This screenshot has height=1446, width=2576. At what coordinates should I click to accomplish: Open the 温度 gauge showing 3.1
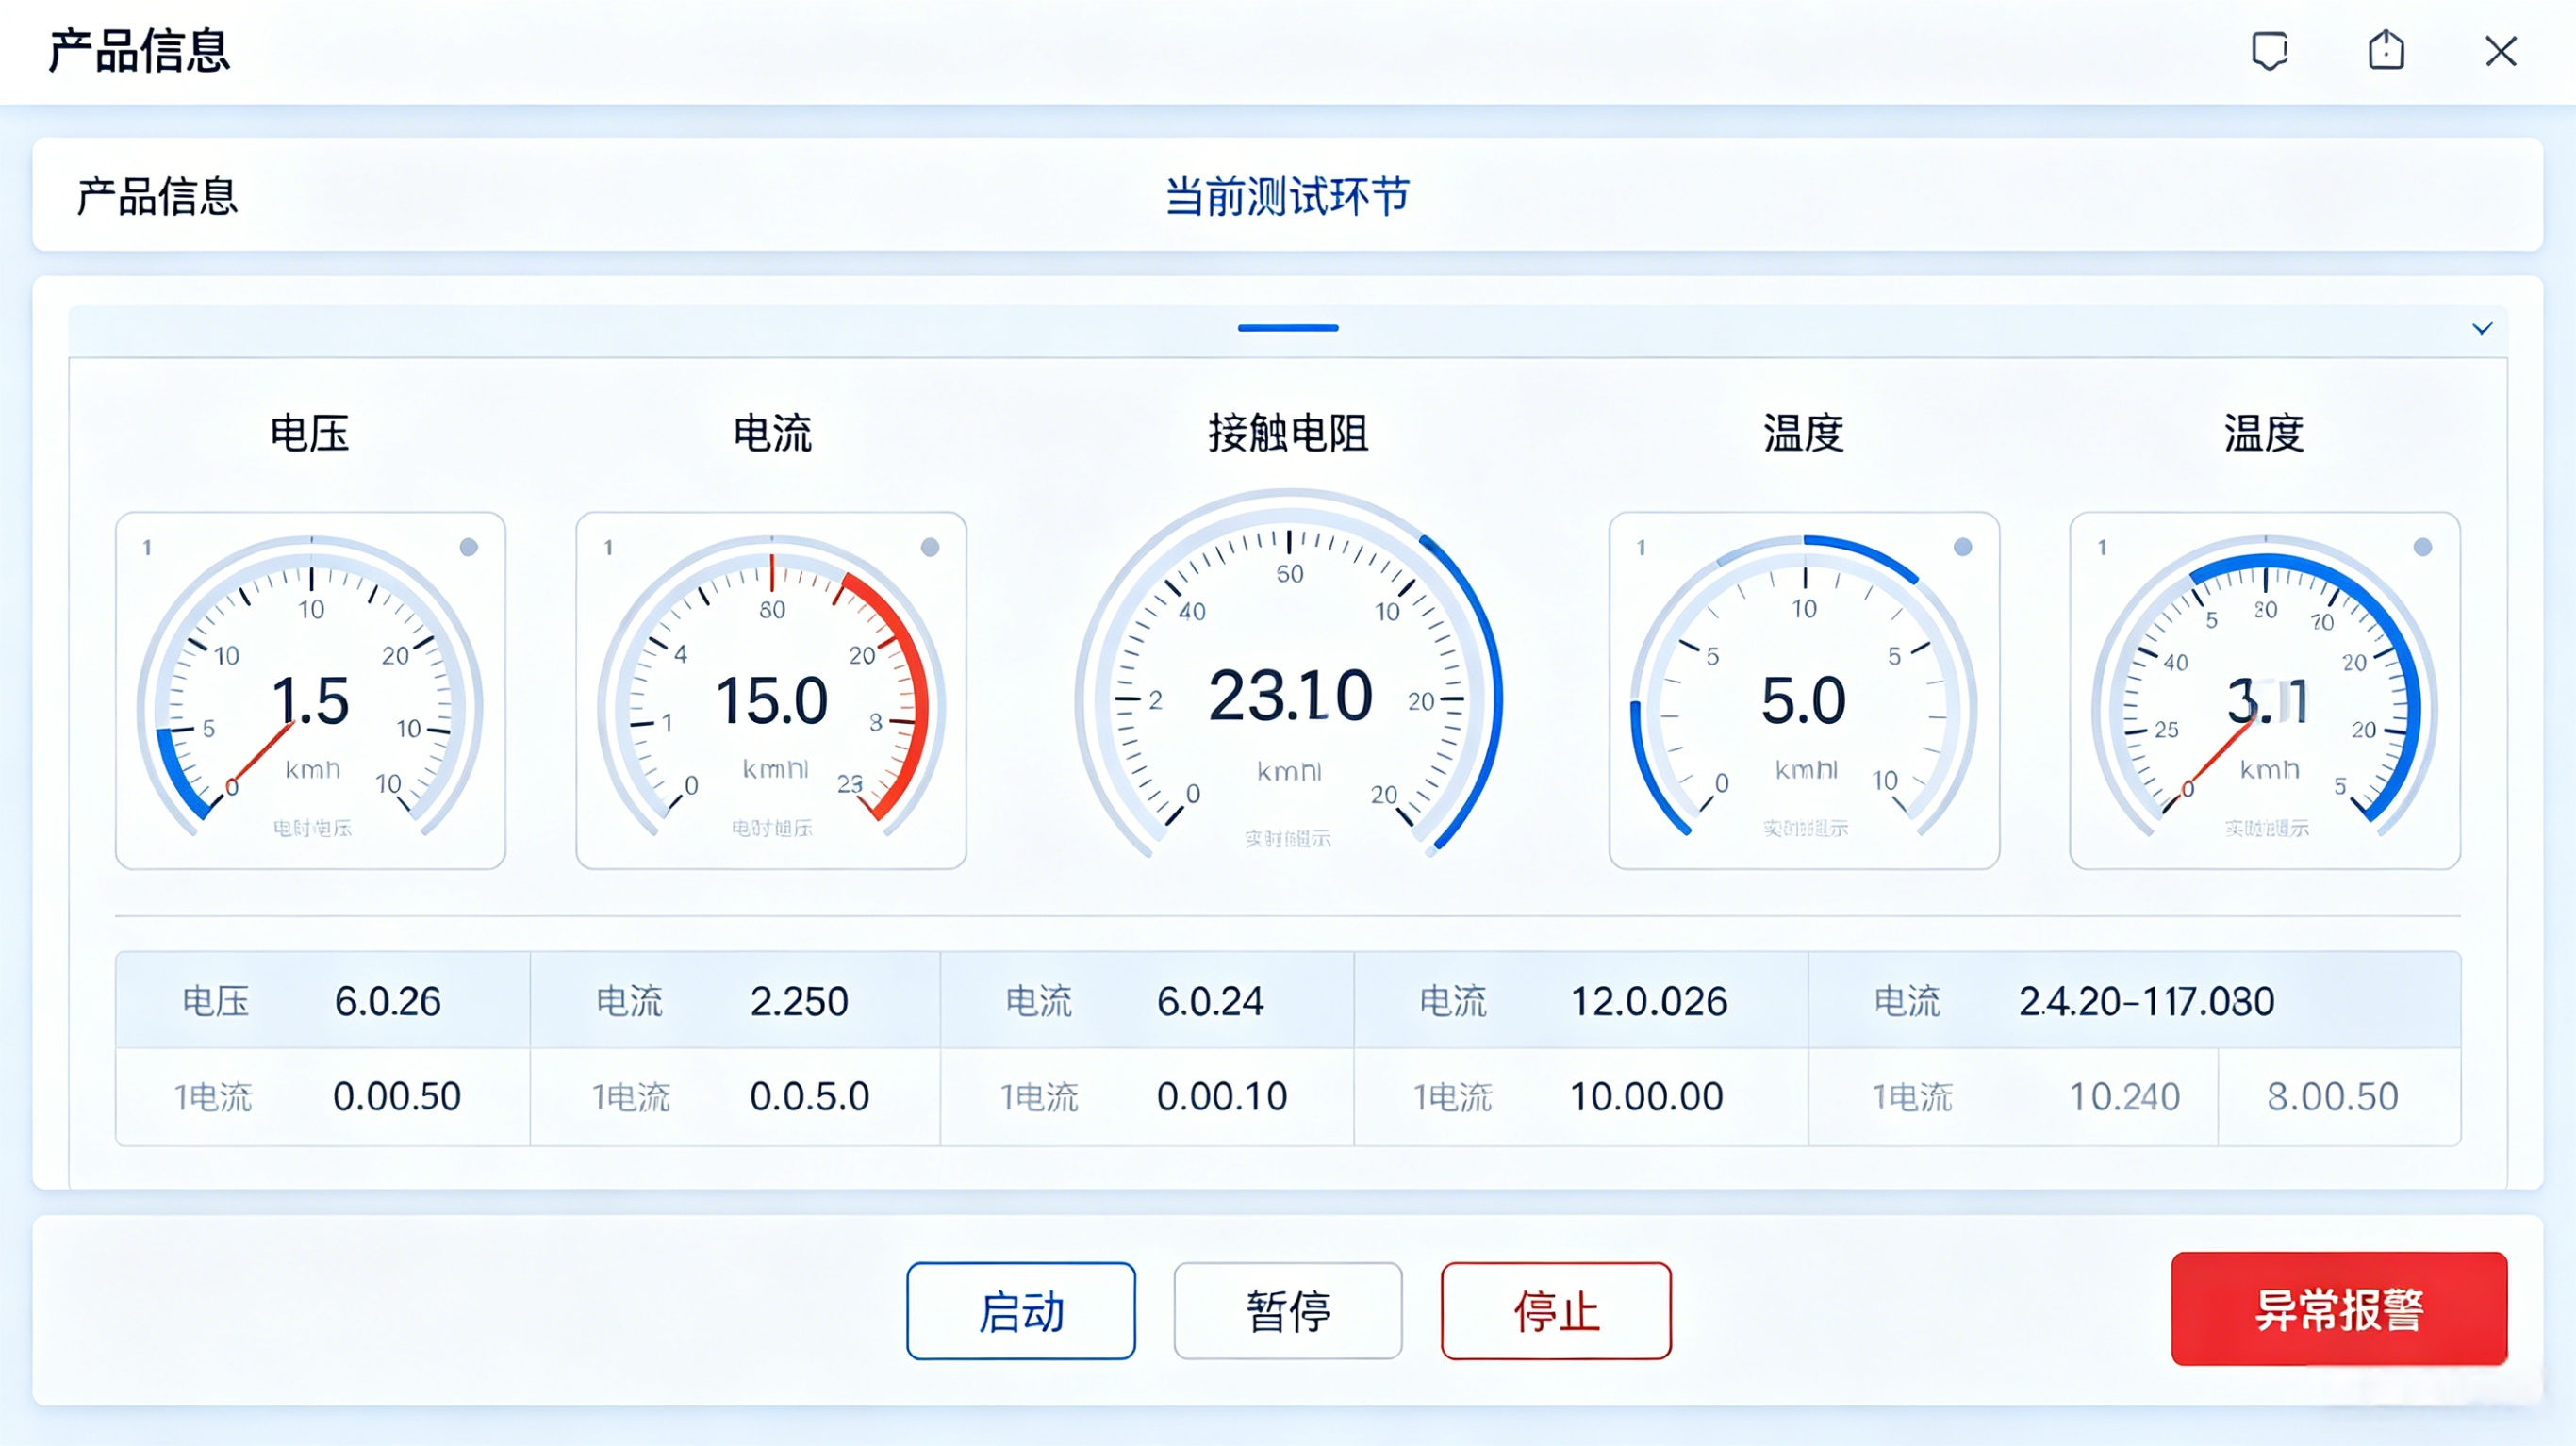click(x=2265, y=690)
